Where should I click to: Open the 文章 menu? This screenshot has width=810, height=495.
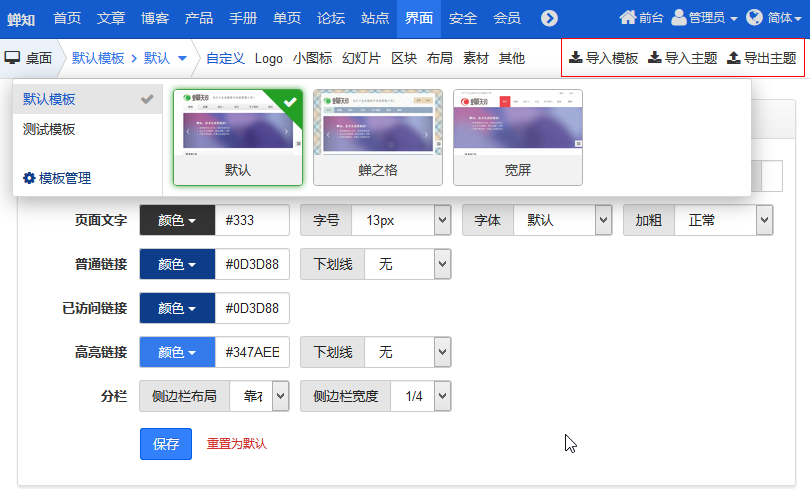click(111, 19)
